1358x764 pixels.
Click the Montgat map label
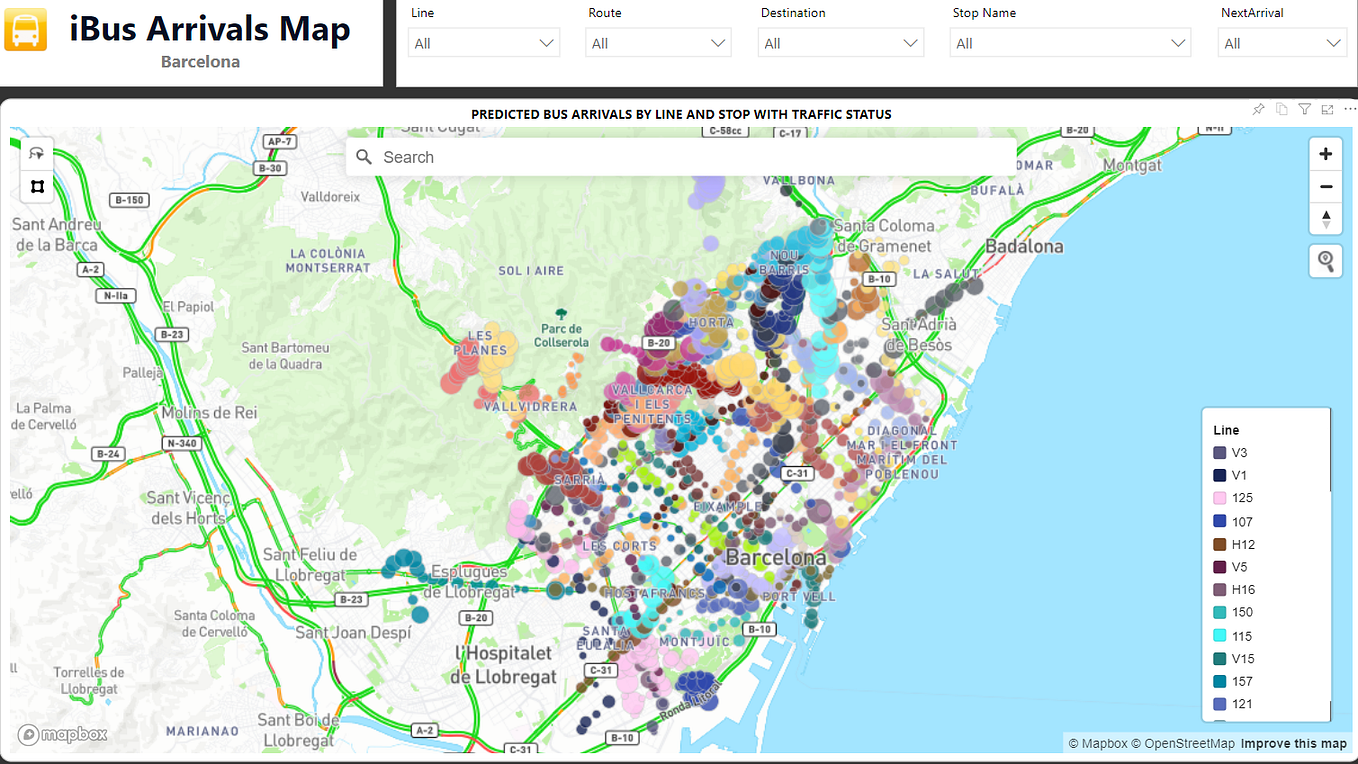1133,165
